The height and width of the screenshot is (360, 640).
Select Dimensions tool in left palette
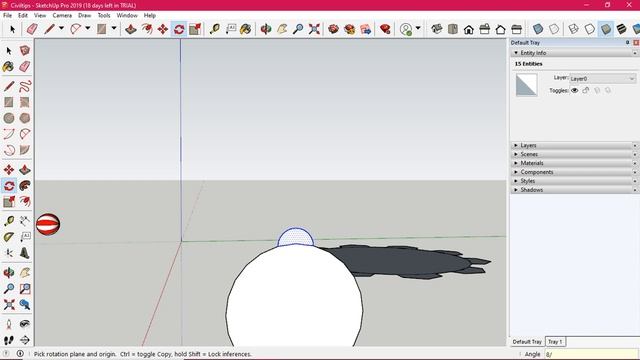click(x=24, y=221)
